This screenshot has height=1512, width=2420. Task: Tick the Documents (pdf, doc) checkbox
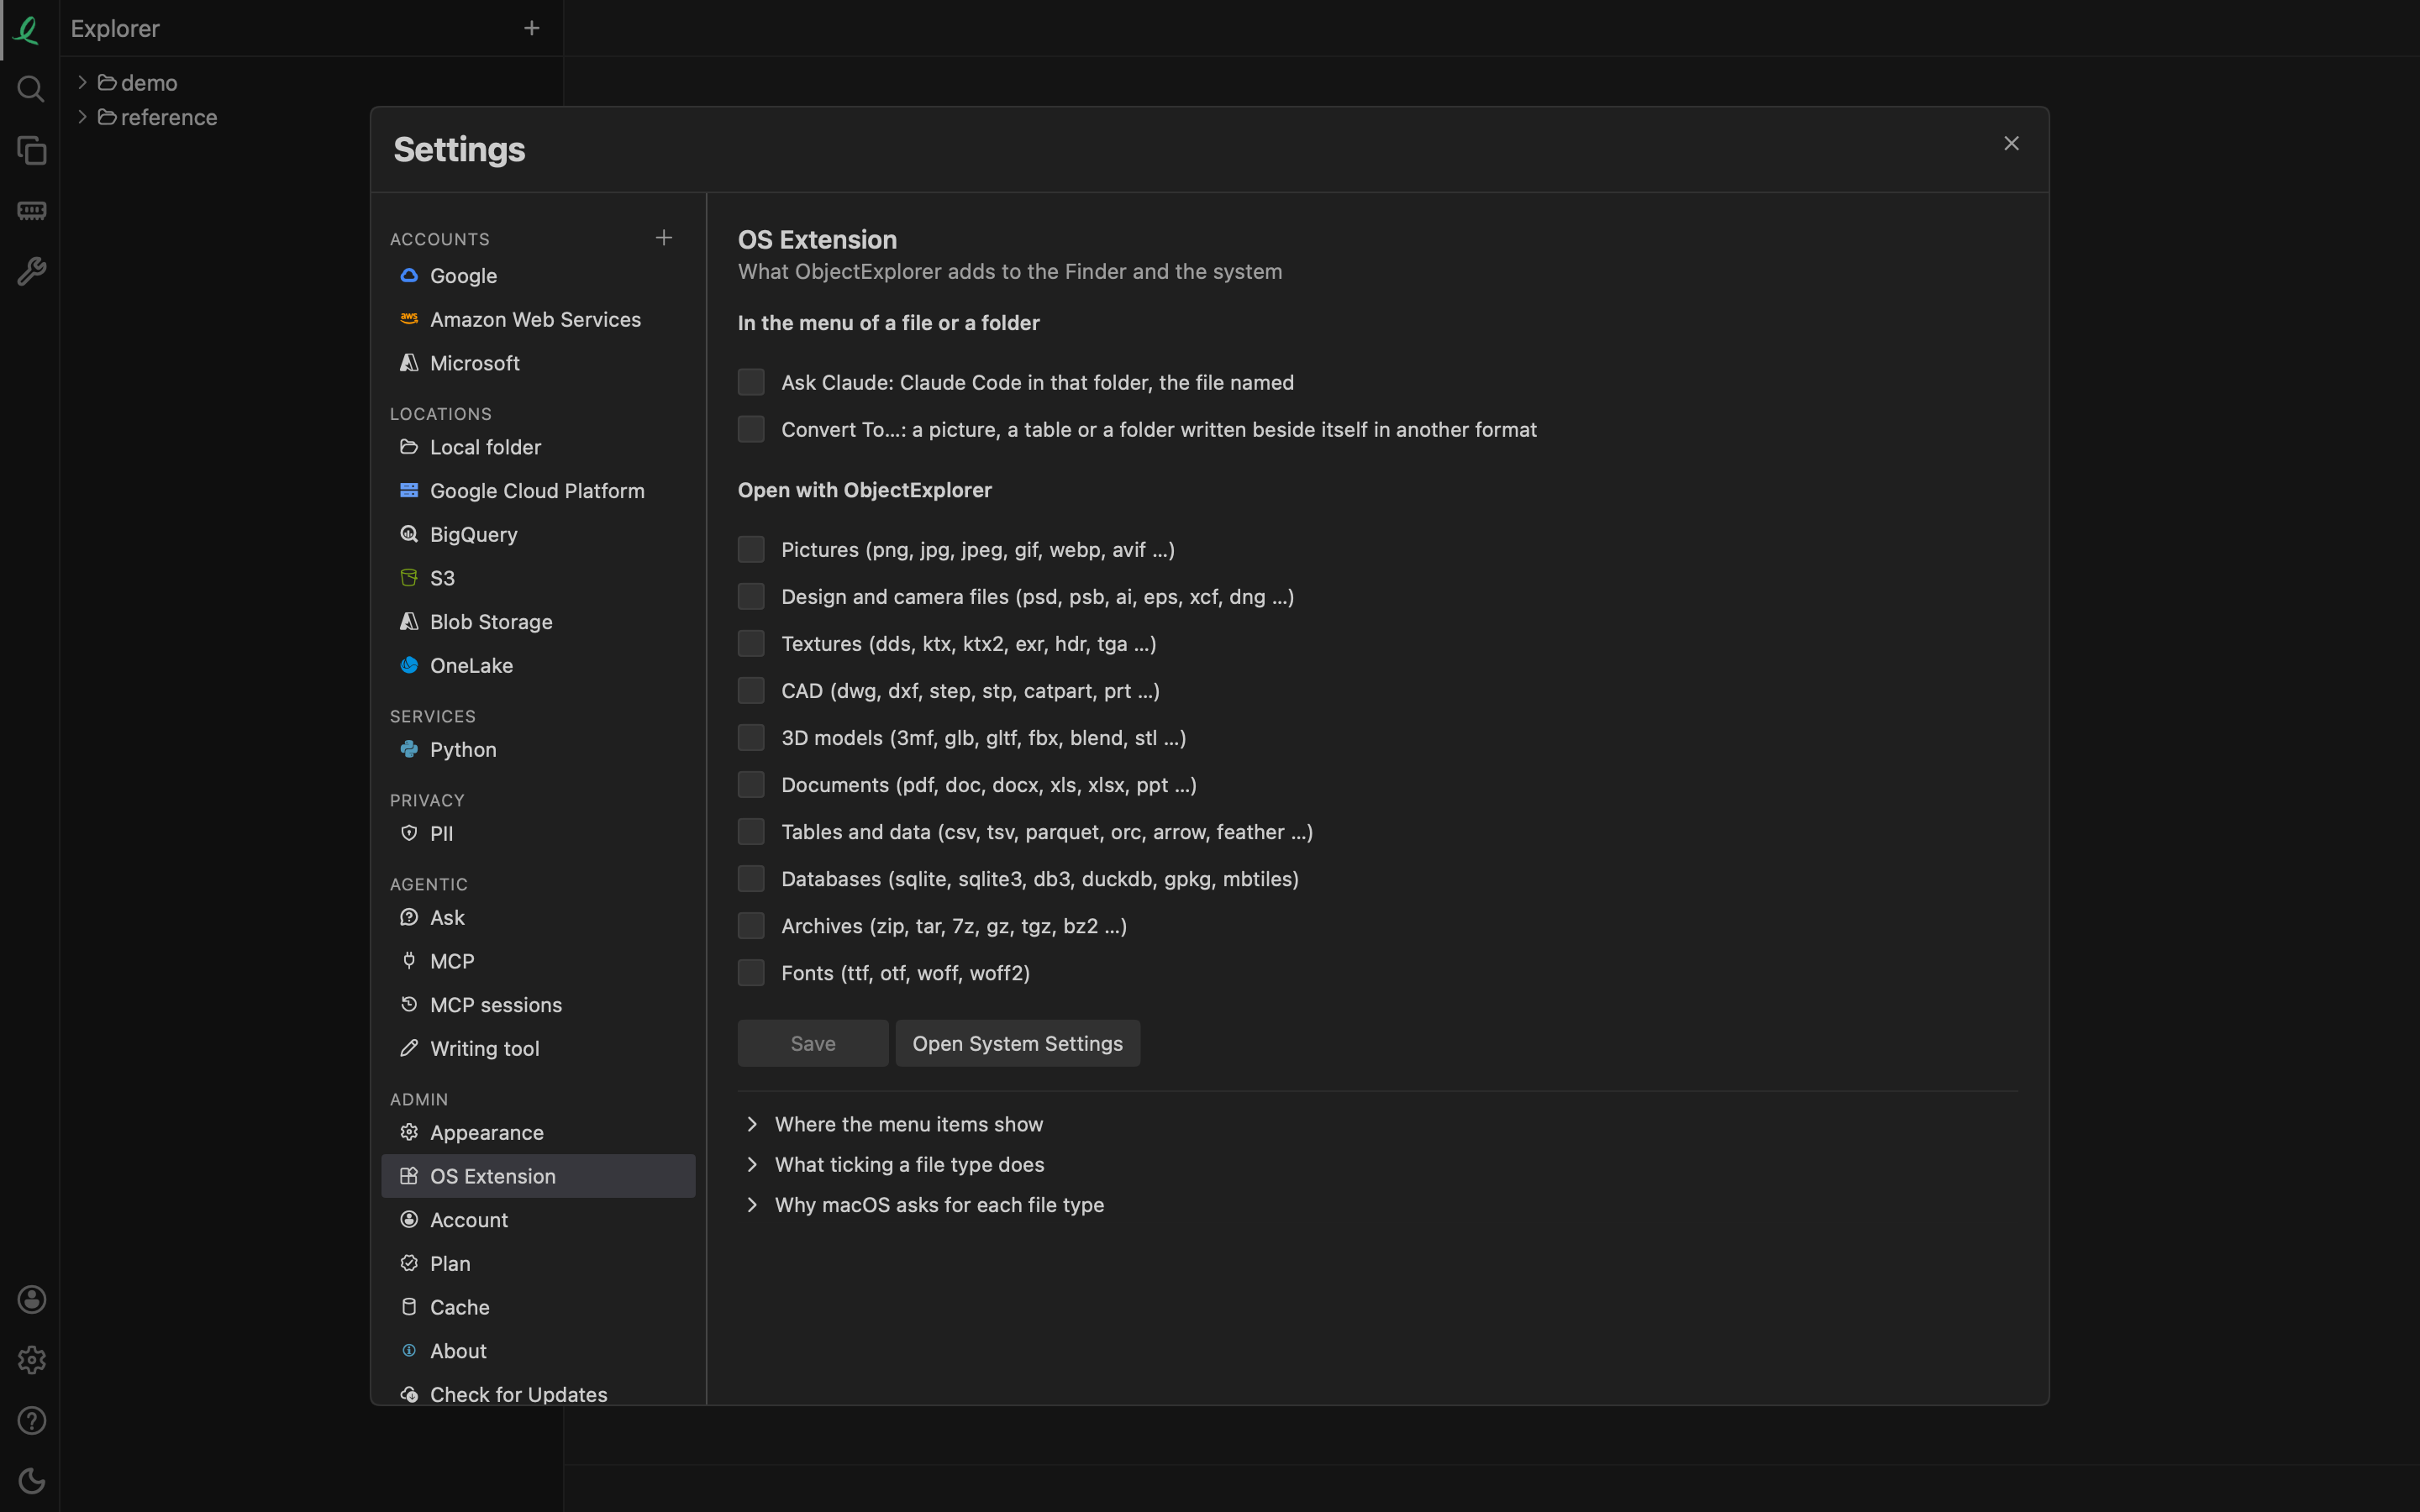coord(751,785)
